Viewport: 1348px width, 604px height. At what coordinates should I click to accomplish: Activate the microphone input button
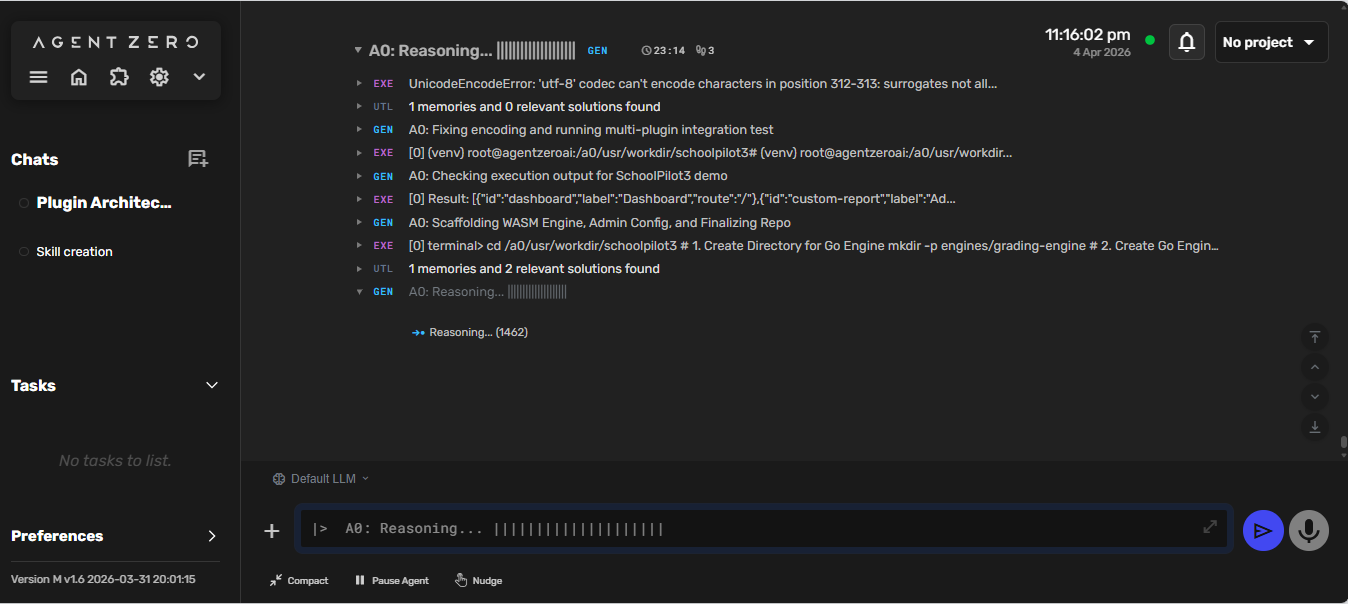point(1308,530)
